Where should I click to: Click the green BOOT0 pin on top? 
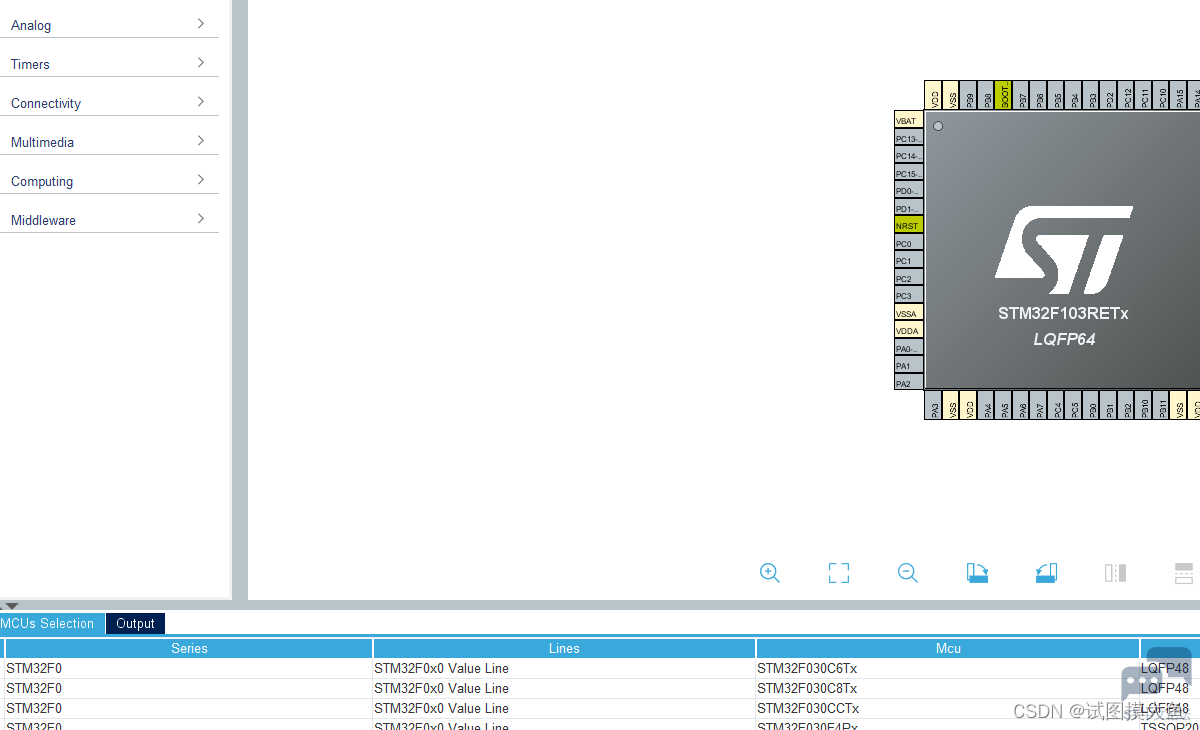coord(1003,96)
